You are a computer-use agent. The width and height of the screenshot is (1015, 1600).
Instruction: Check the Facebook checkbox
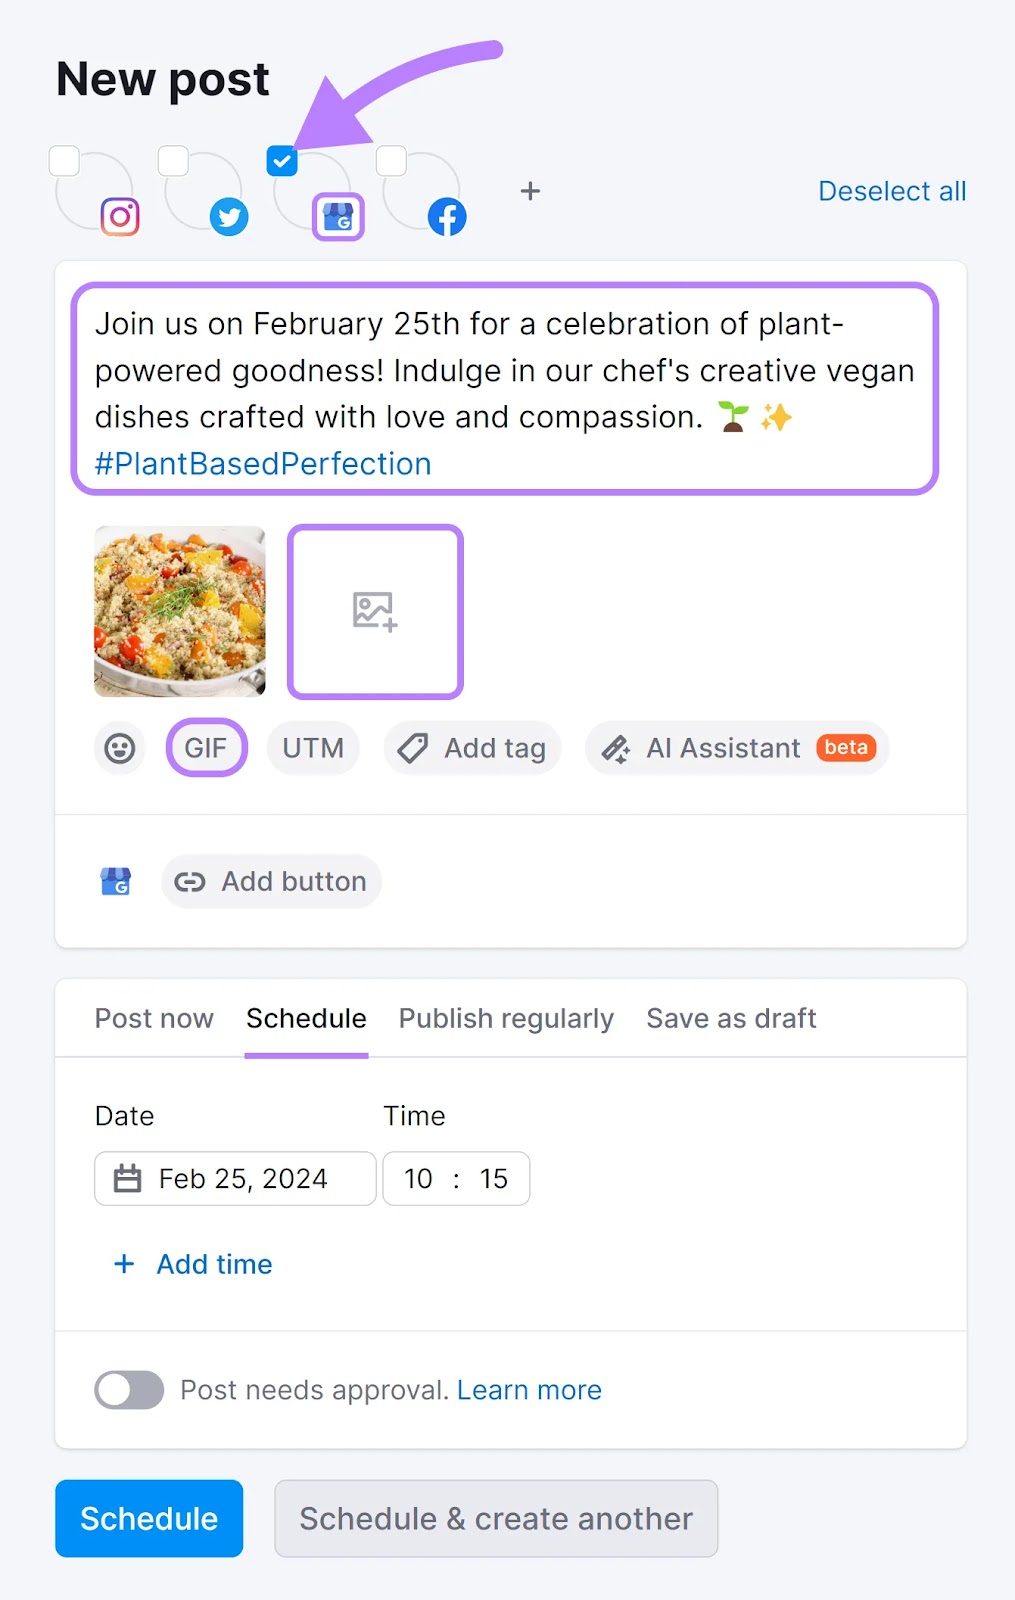pyautogui.click(x=390, y=160)
